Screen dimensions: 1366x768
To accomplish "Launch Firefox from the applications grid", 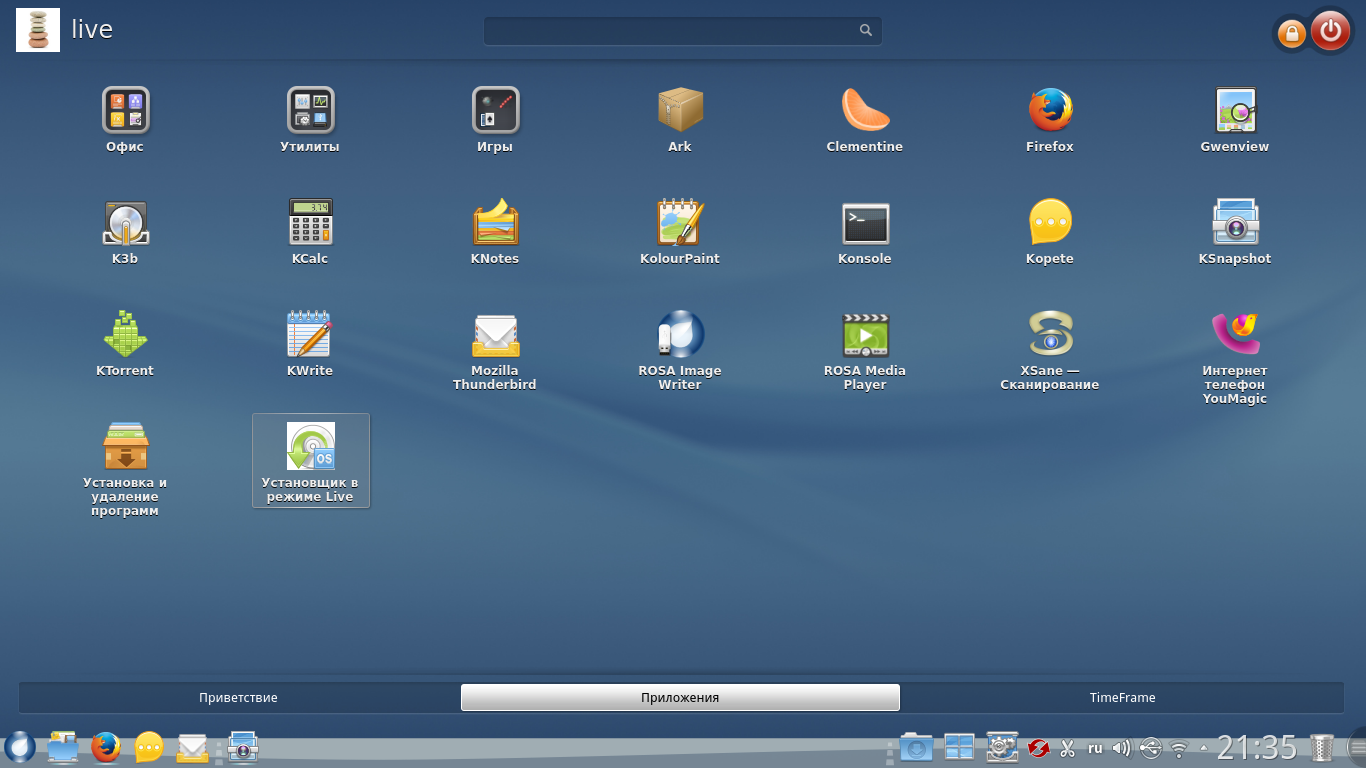I will point(1050,110).
